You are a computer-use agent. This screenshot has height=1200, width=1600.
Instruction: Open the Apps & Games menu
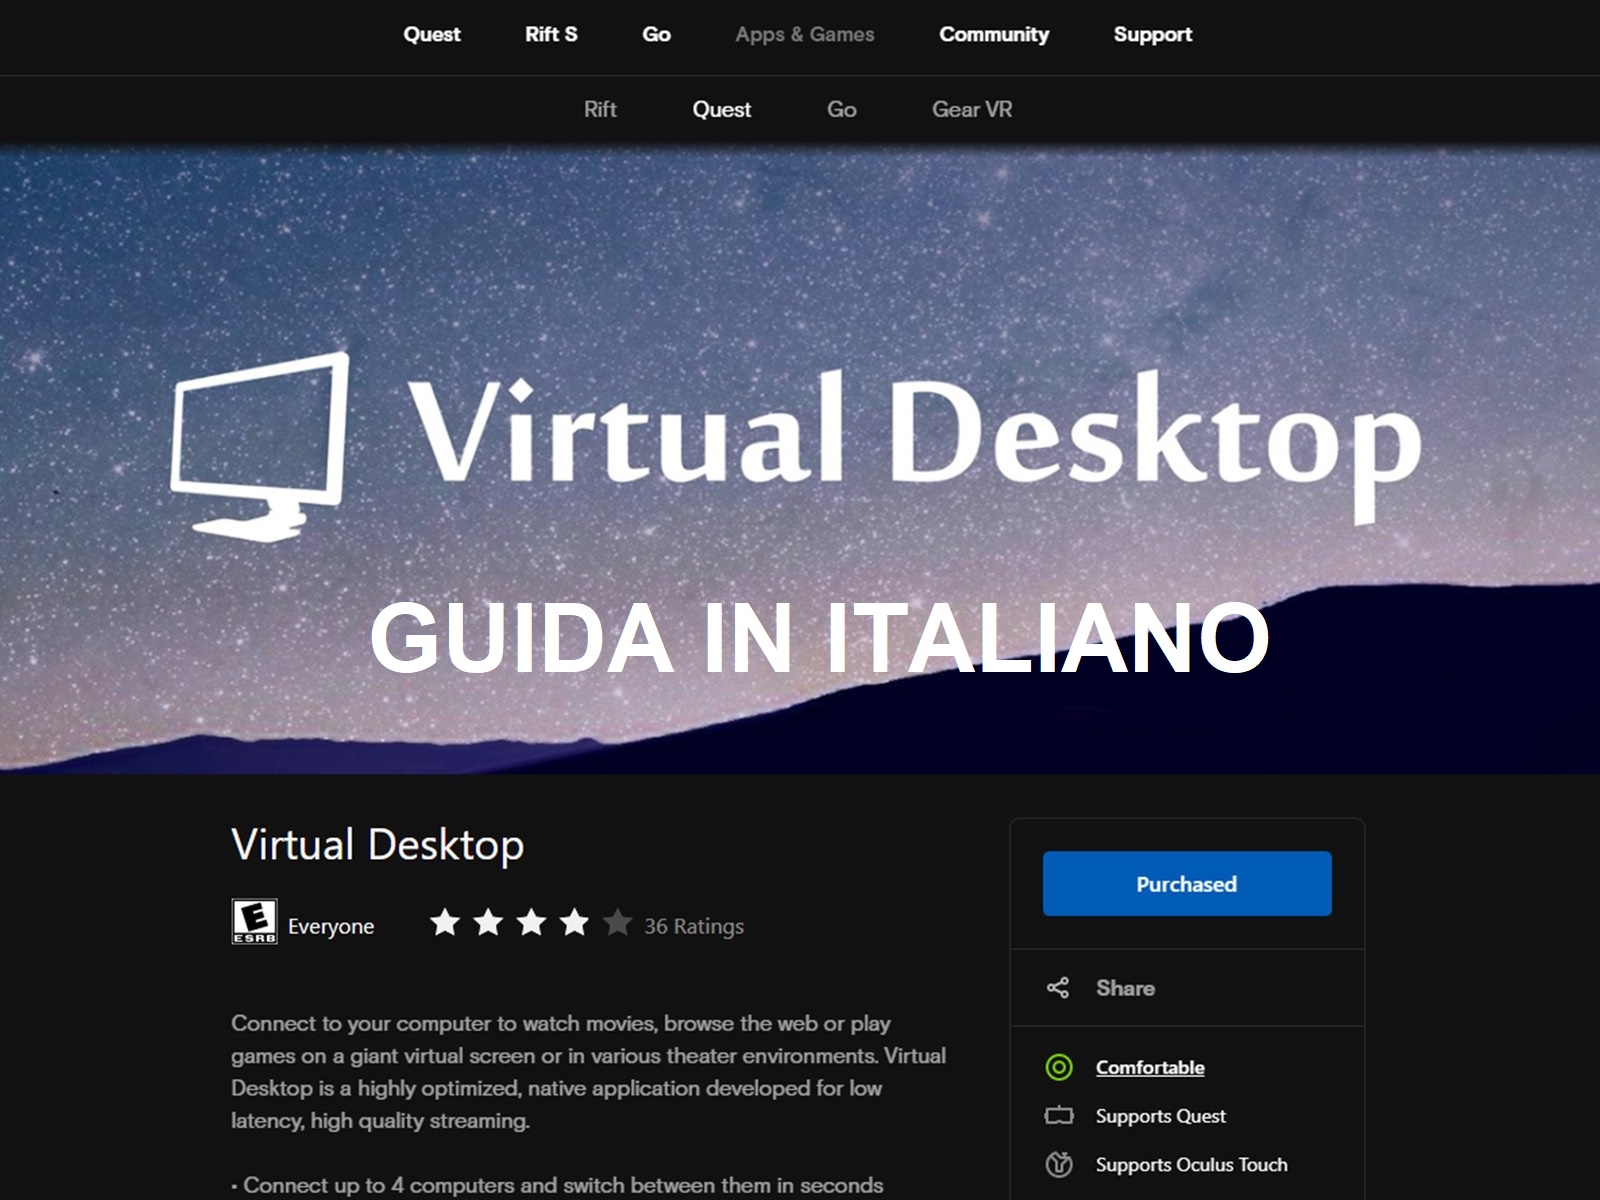tap(805, 34)
